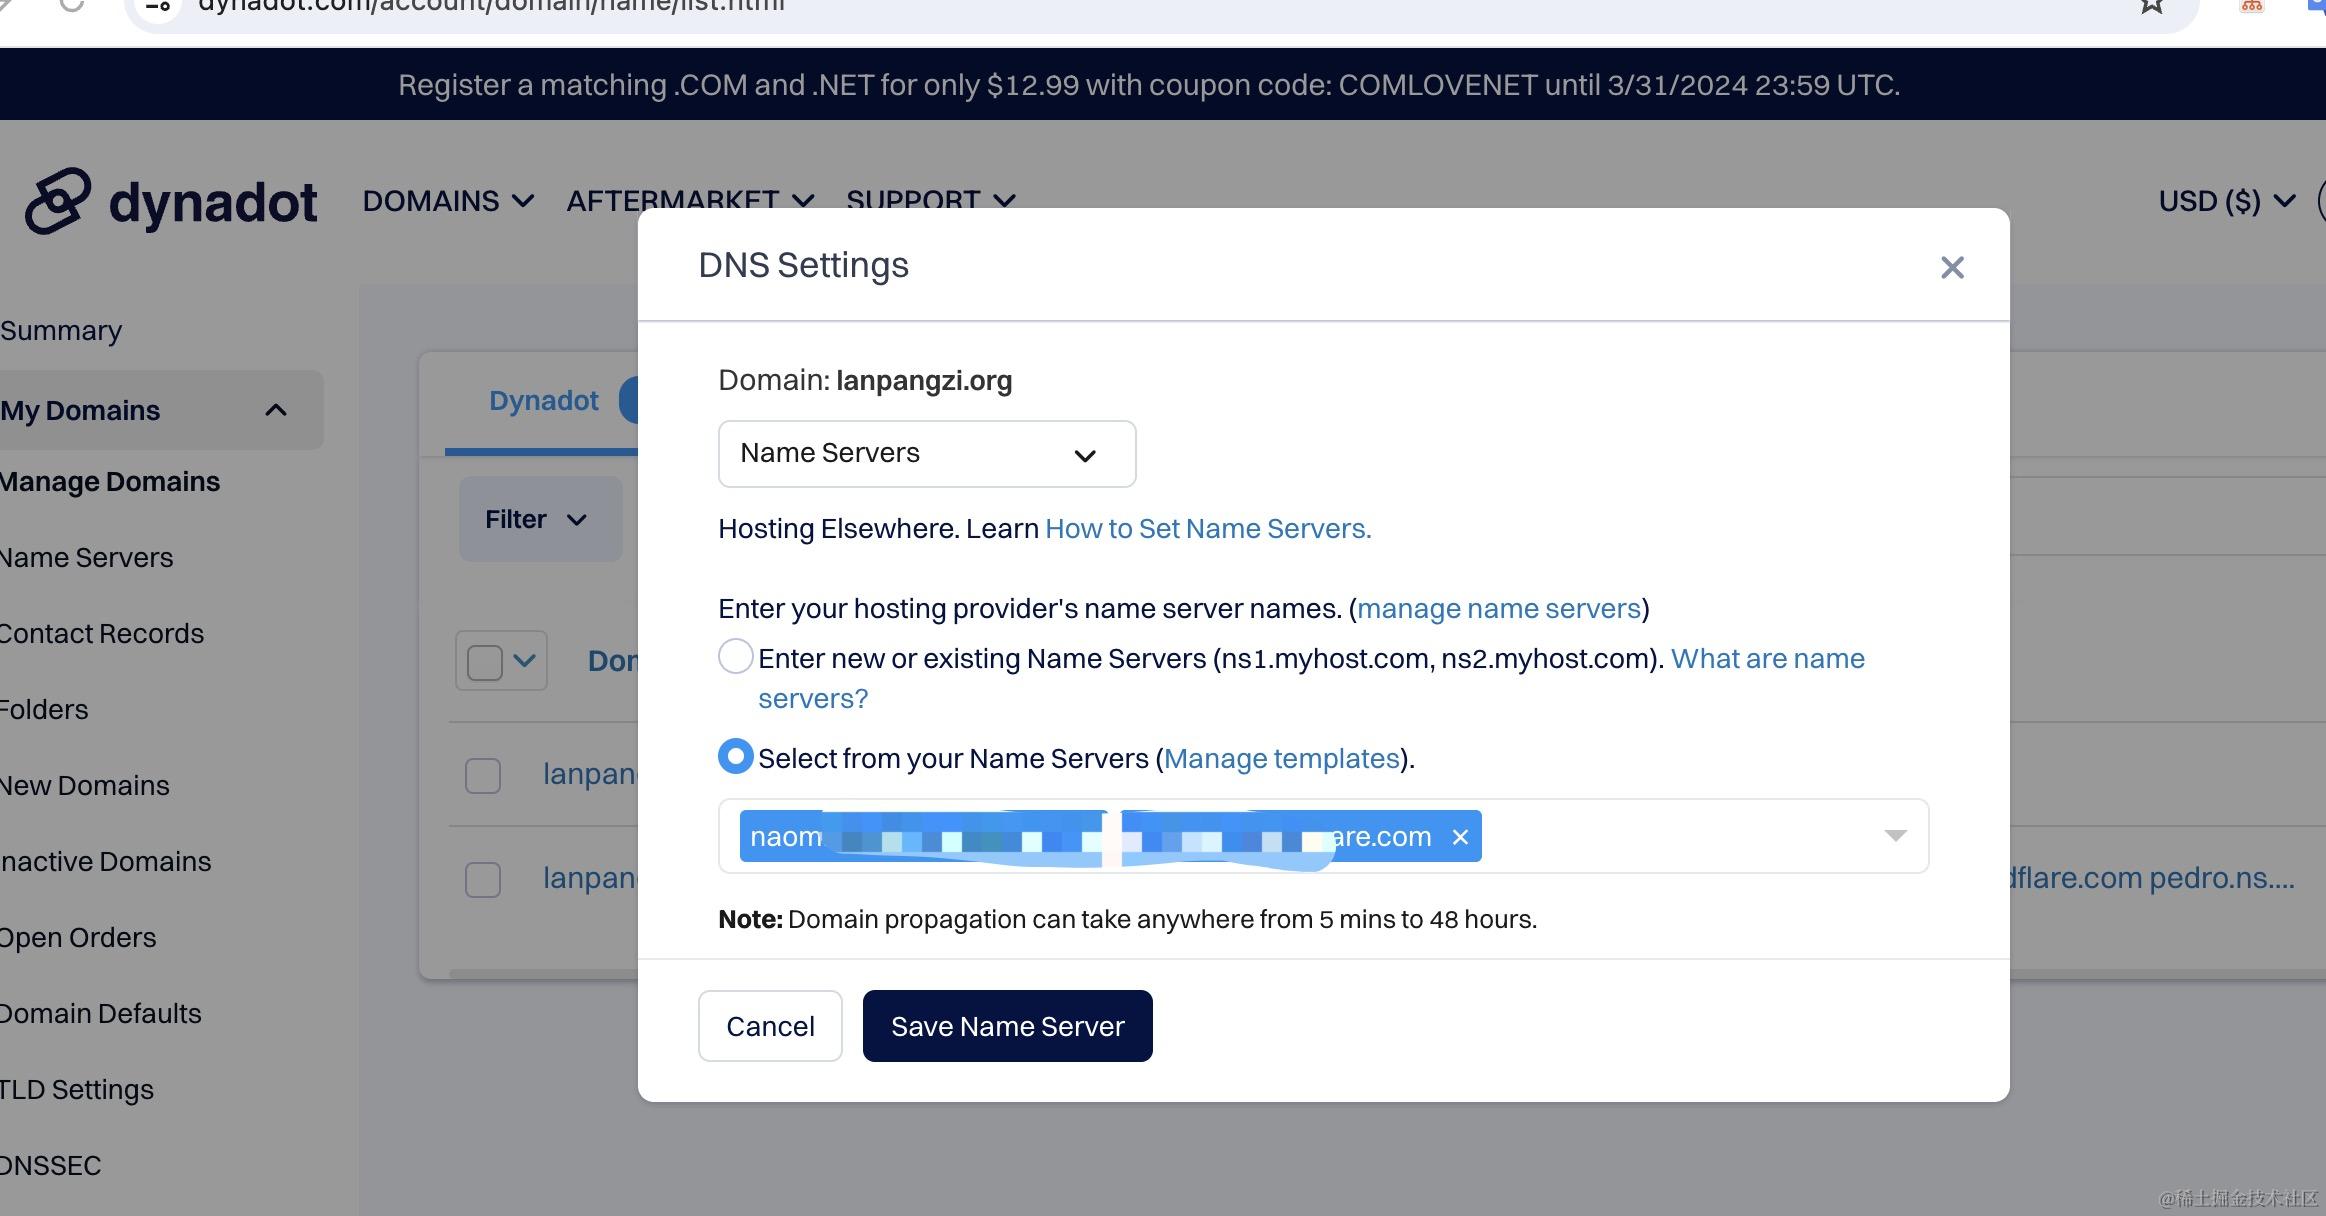
Task: Select 'Select from your Name Servers' radio
Action: 736,757
